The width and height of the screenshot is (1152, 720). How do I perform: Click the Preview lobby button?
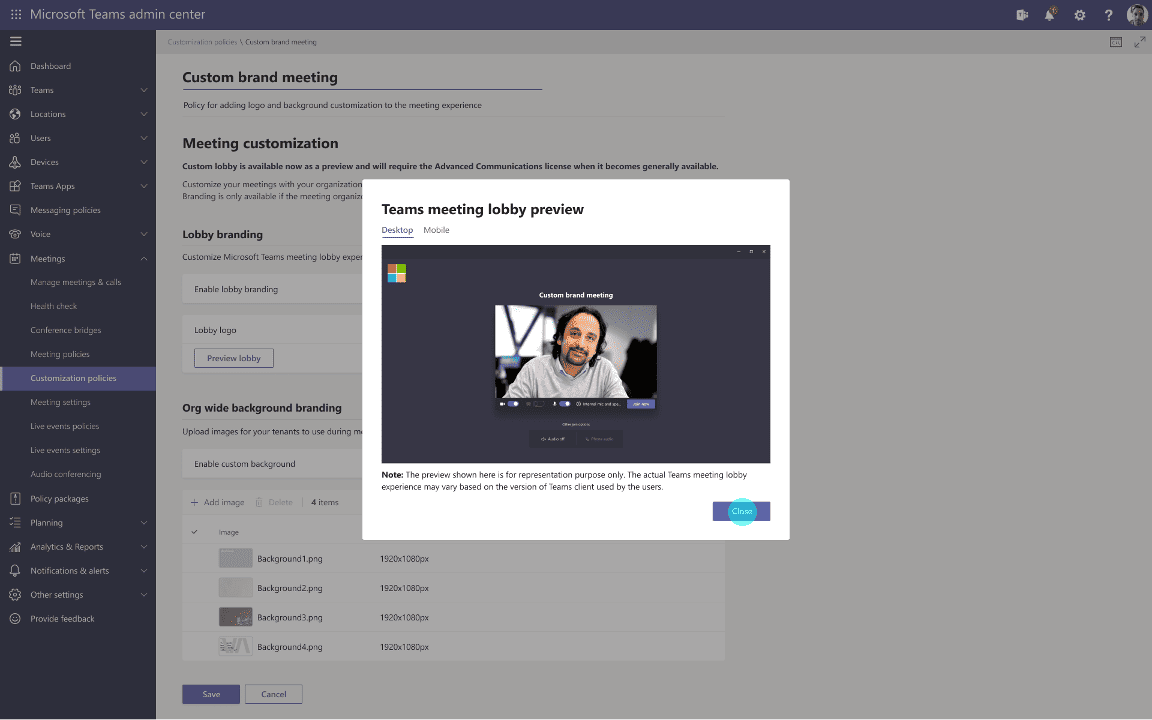[234, 358]
